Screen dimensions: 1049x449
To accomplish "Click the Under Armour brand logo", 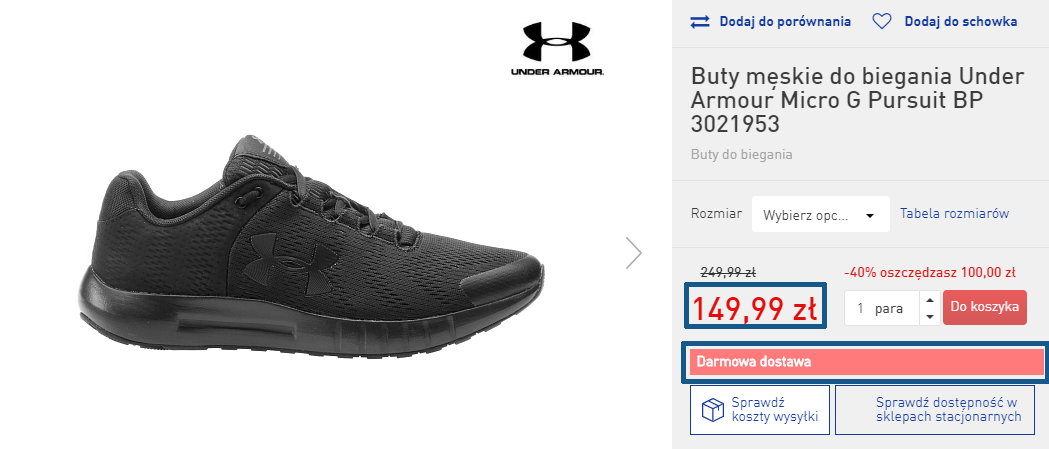I will point(557,48).
